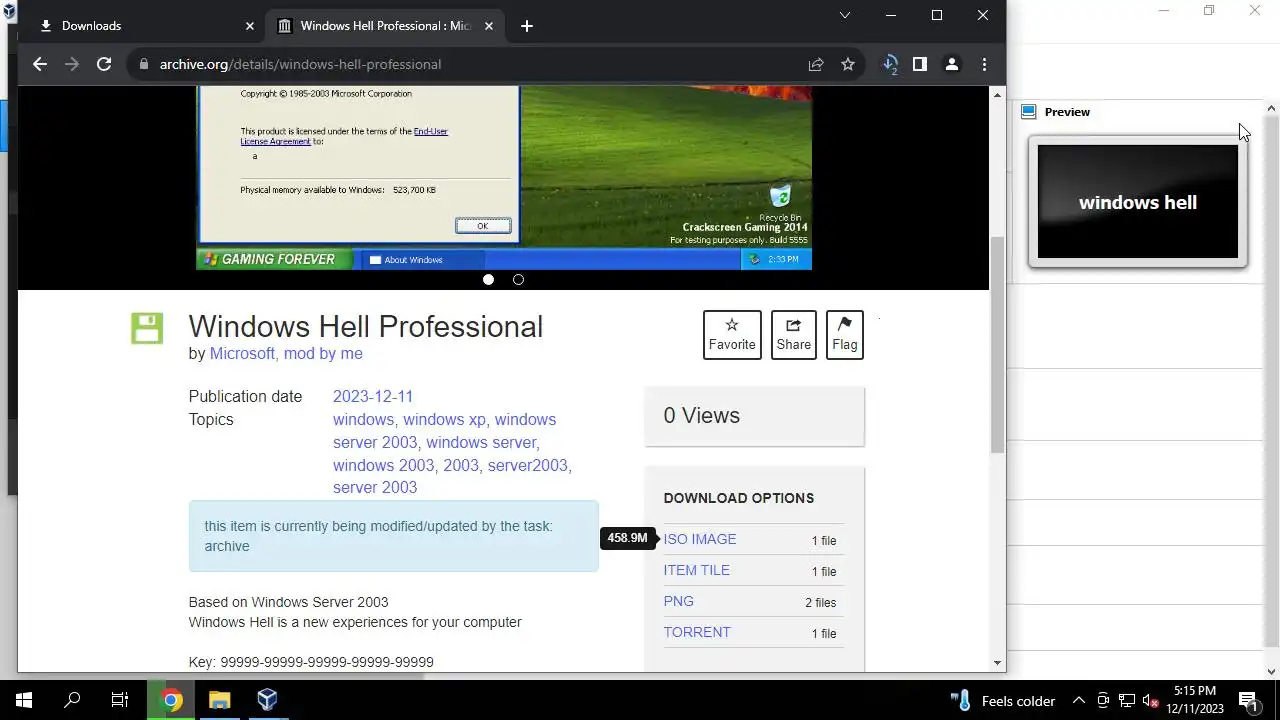Click the green floppy disk item icon
Viewport: 1280px width, 720px height.
coord(147,328)
